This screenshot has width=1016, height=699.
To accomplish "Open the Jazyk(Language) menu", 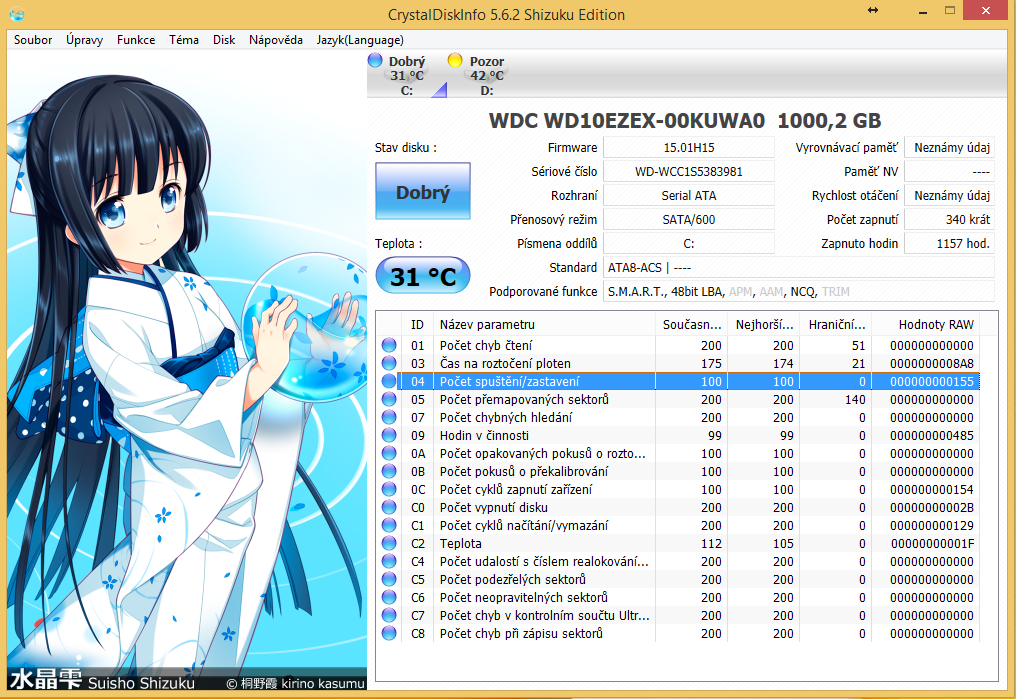I will tap(360, 40).
